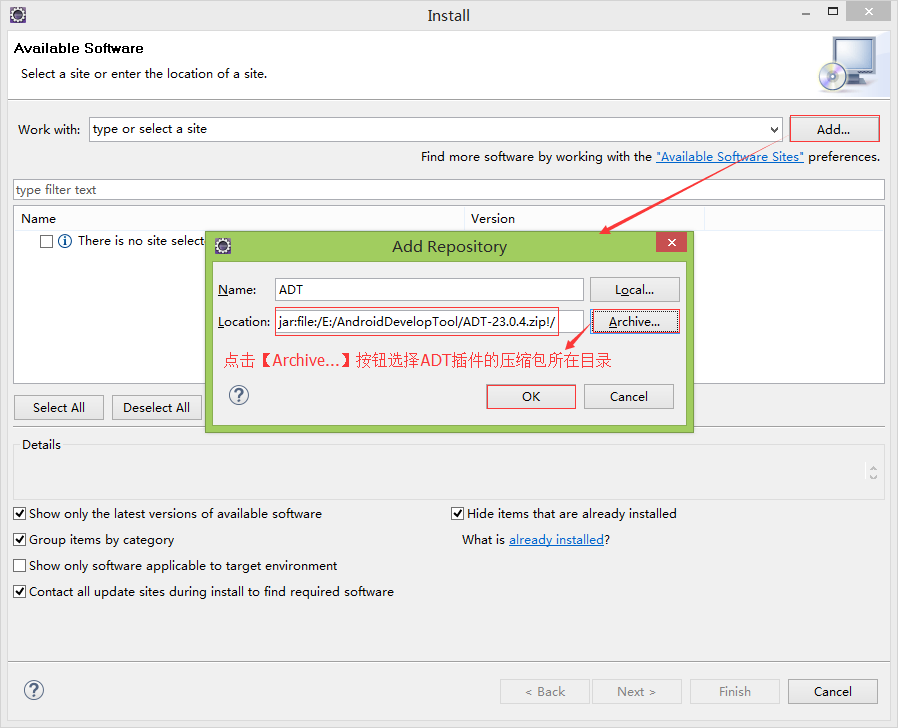Open Available Software Sites preferences link
This screenshot has width=898, height=728.
[x=730, y=157]
